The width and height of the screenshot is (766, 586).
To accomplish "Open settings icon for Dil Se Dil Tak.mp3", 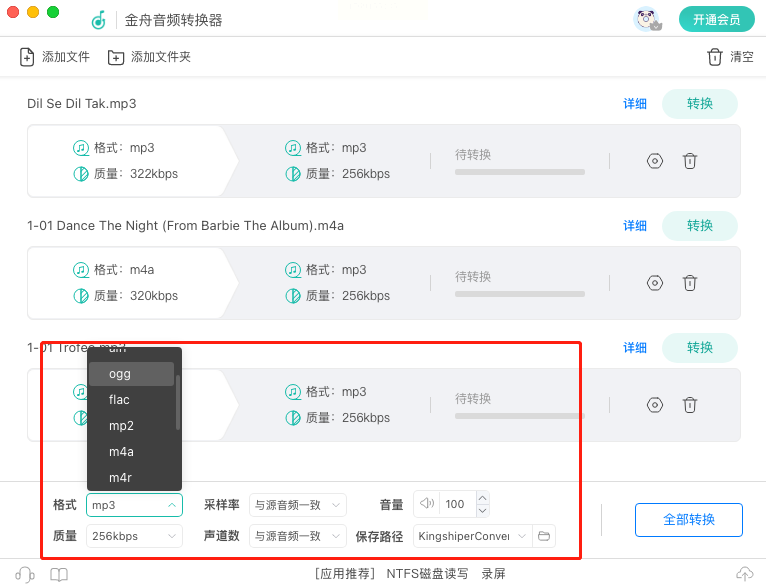I will (x=655, y=160).
